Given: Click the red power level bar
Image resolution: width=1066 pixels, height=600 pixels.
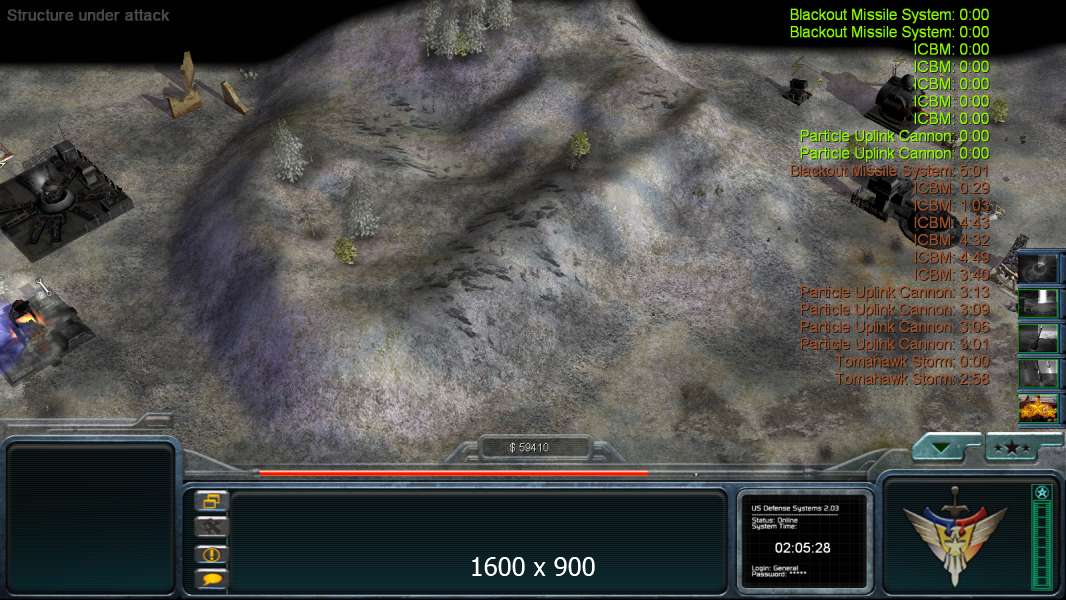Looking at the screenshot, I should [x=453, y=472].
